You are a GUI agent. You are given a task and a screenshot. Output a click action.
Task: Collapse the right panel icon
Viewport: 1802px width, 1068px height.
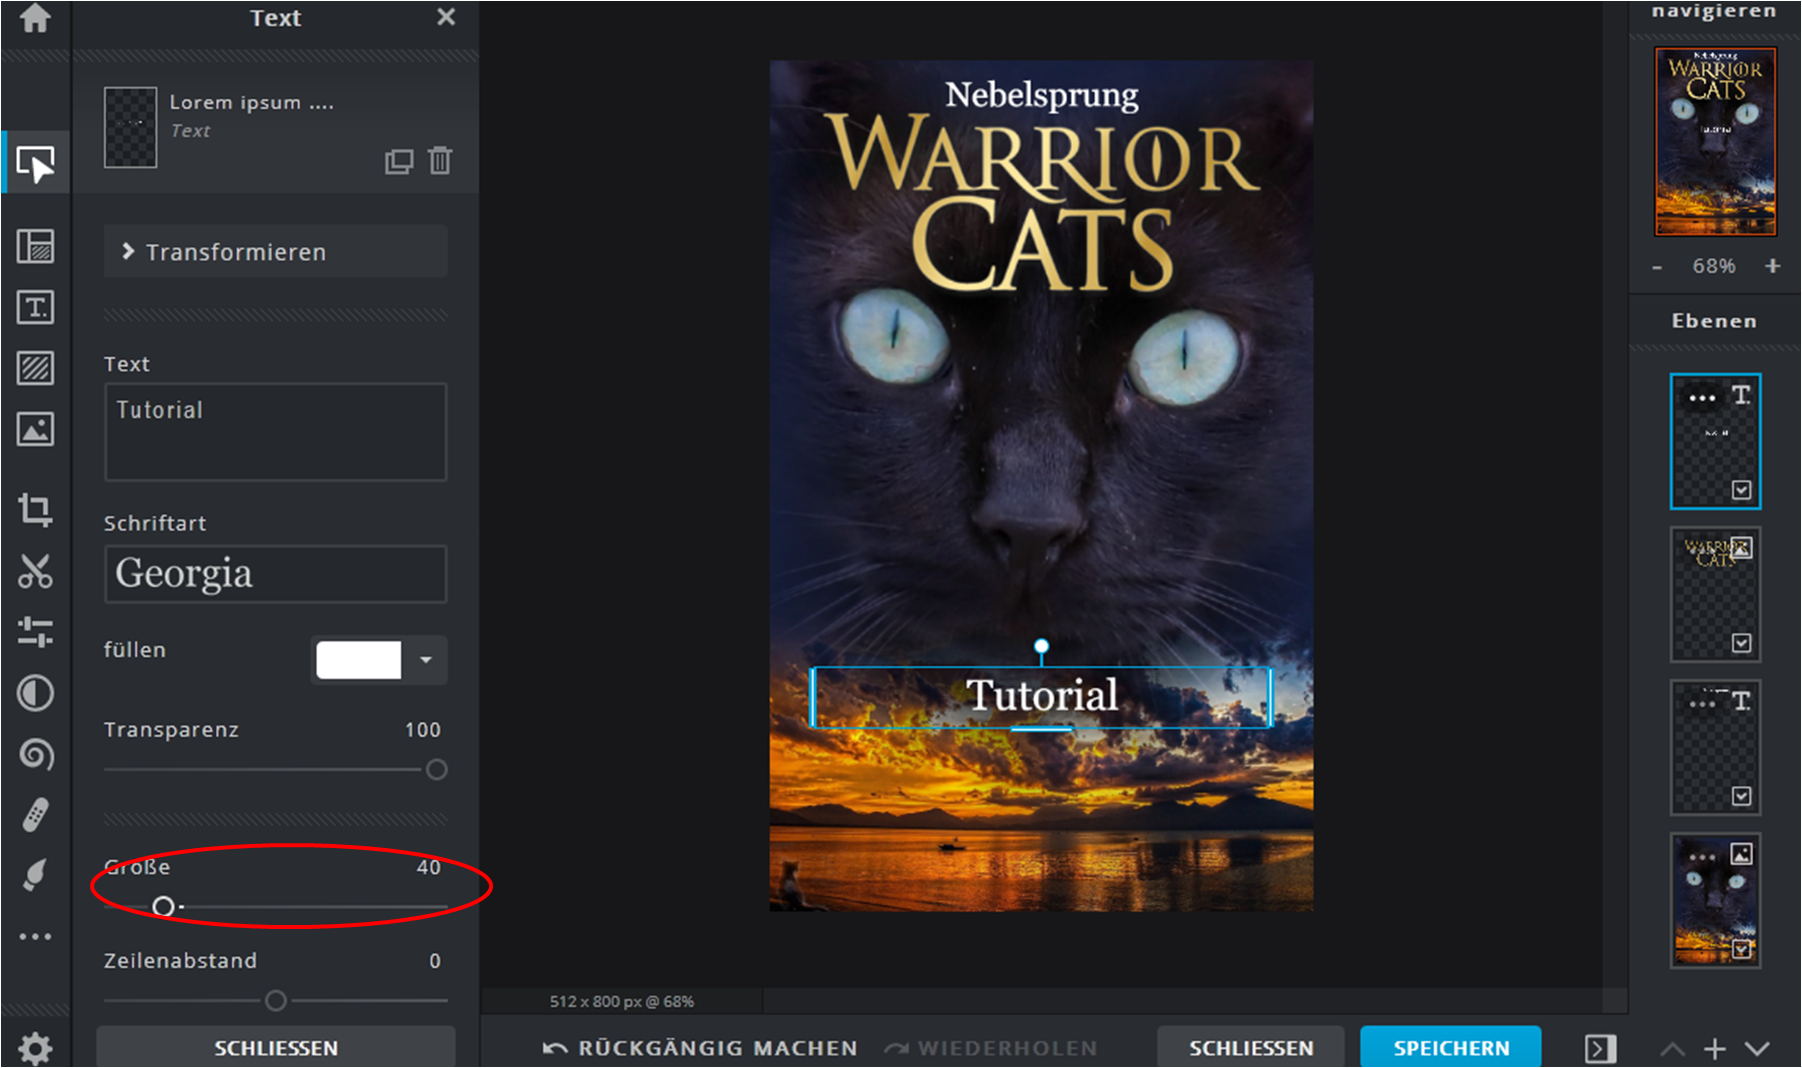click(1600, 1048)
